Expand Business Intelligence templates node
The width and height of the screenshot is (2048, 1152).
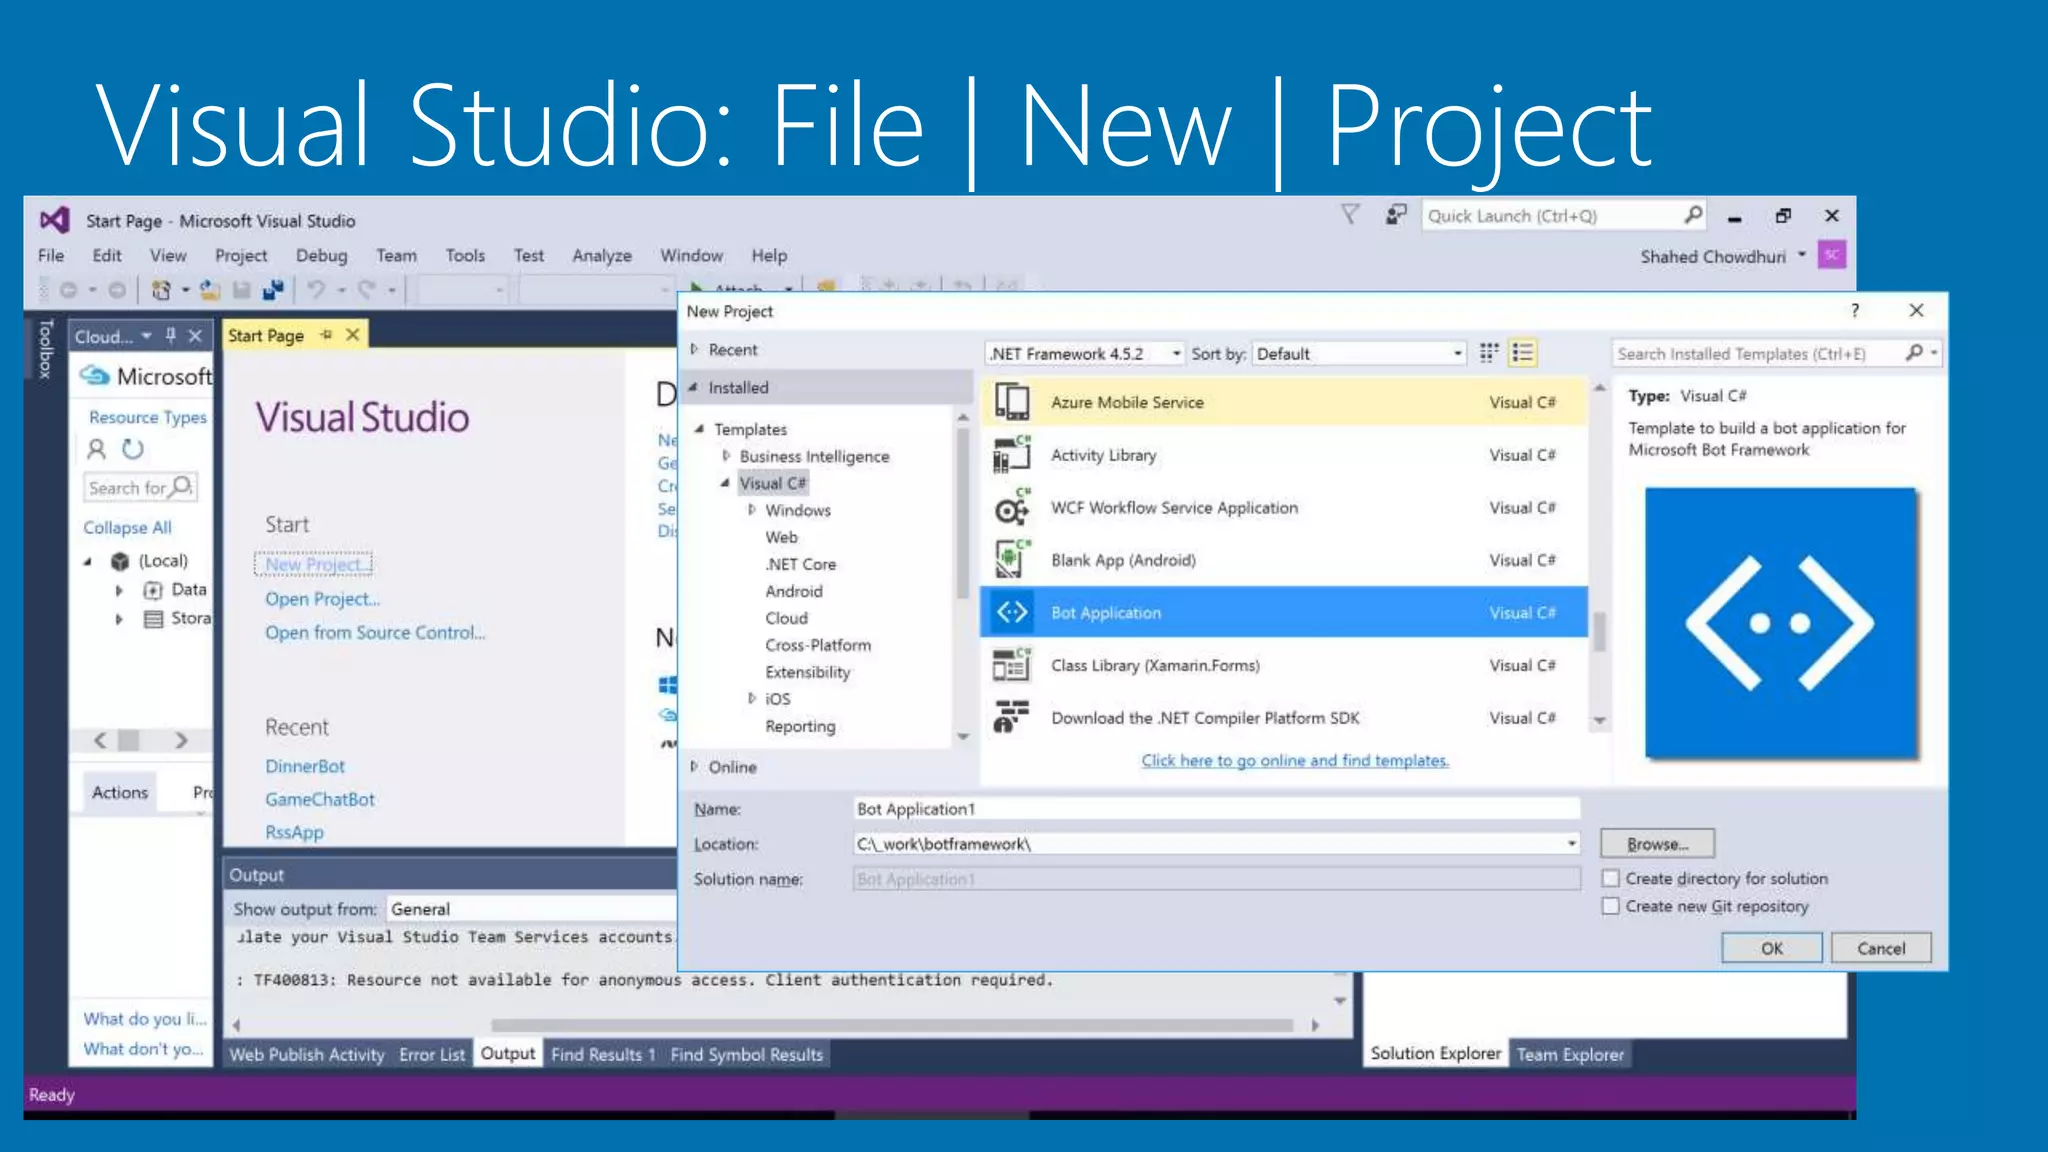point(726,456)
